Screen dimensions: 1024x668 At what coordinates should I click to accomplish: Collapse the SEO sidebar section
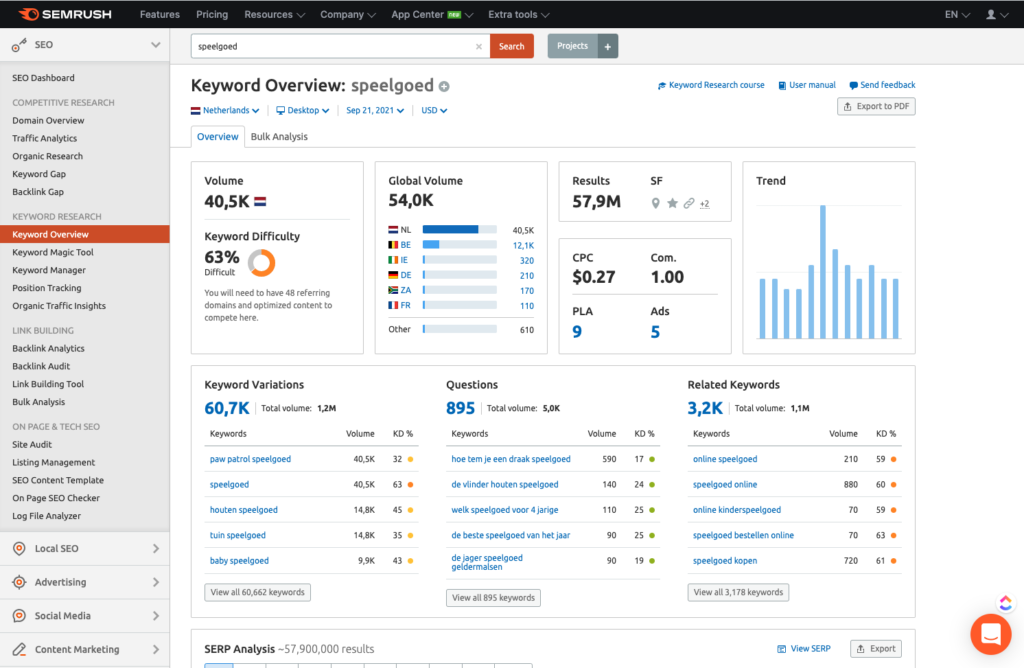coord(155,45)
